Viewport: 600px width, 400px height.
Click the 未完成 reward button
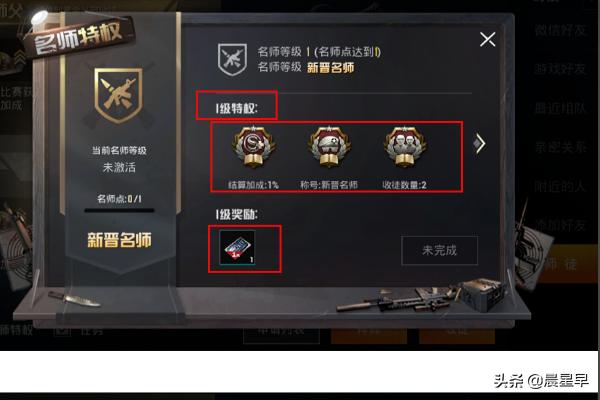coord(439,250)
